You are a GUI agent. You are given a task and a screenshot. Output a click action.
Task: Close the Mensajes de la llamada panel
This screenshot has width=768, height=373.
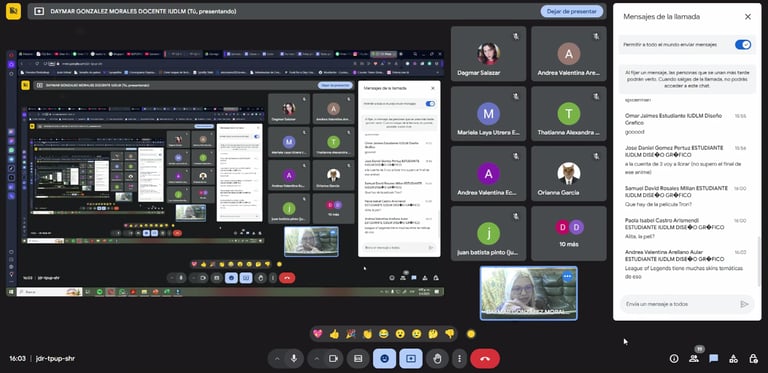coord(748,17)
